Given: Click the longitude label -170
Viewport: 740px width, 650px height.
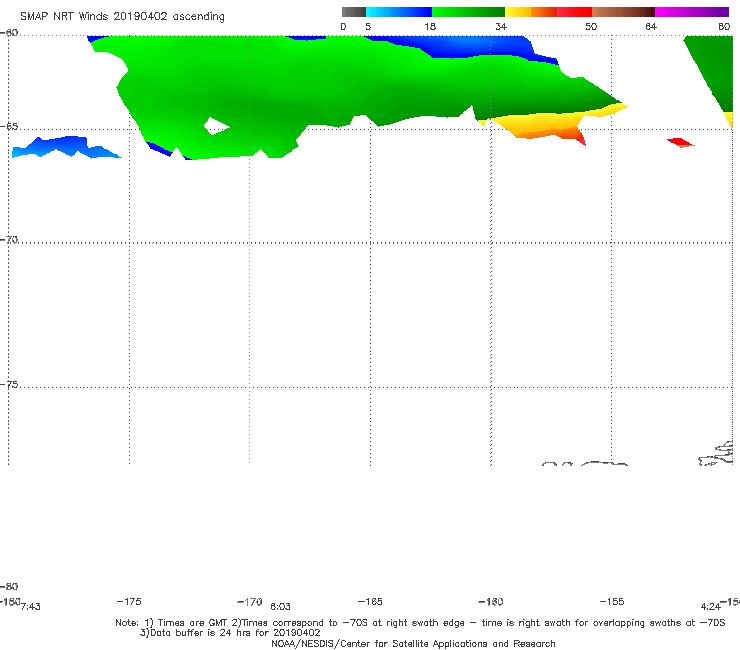Looking at the screenshot, I should point(250,602).
